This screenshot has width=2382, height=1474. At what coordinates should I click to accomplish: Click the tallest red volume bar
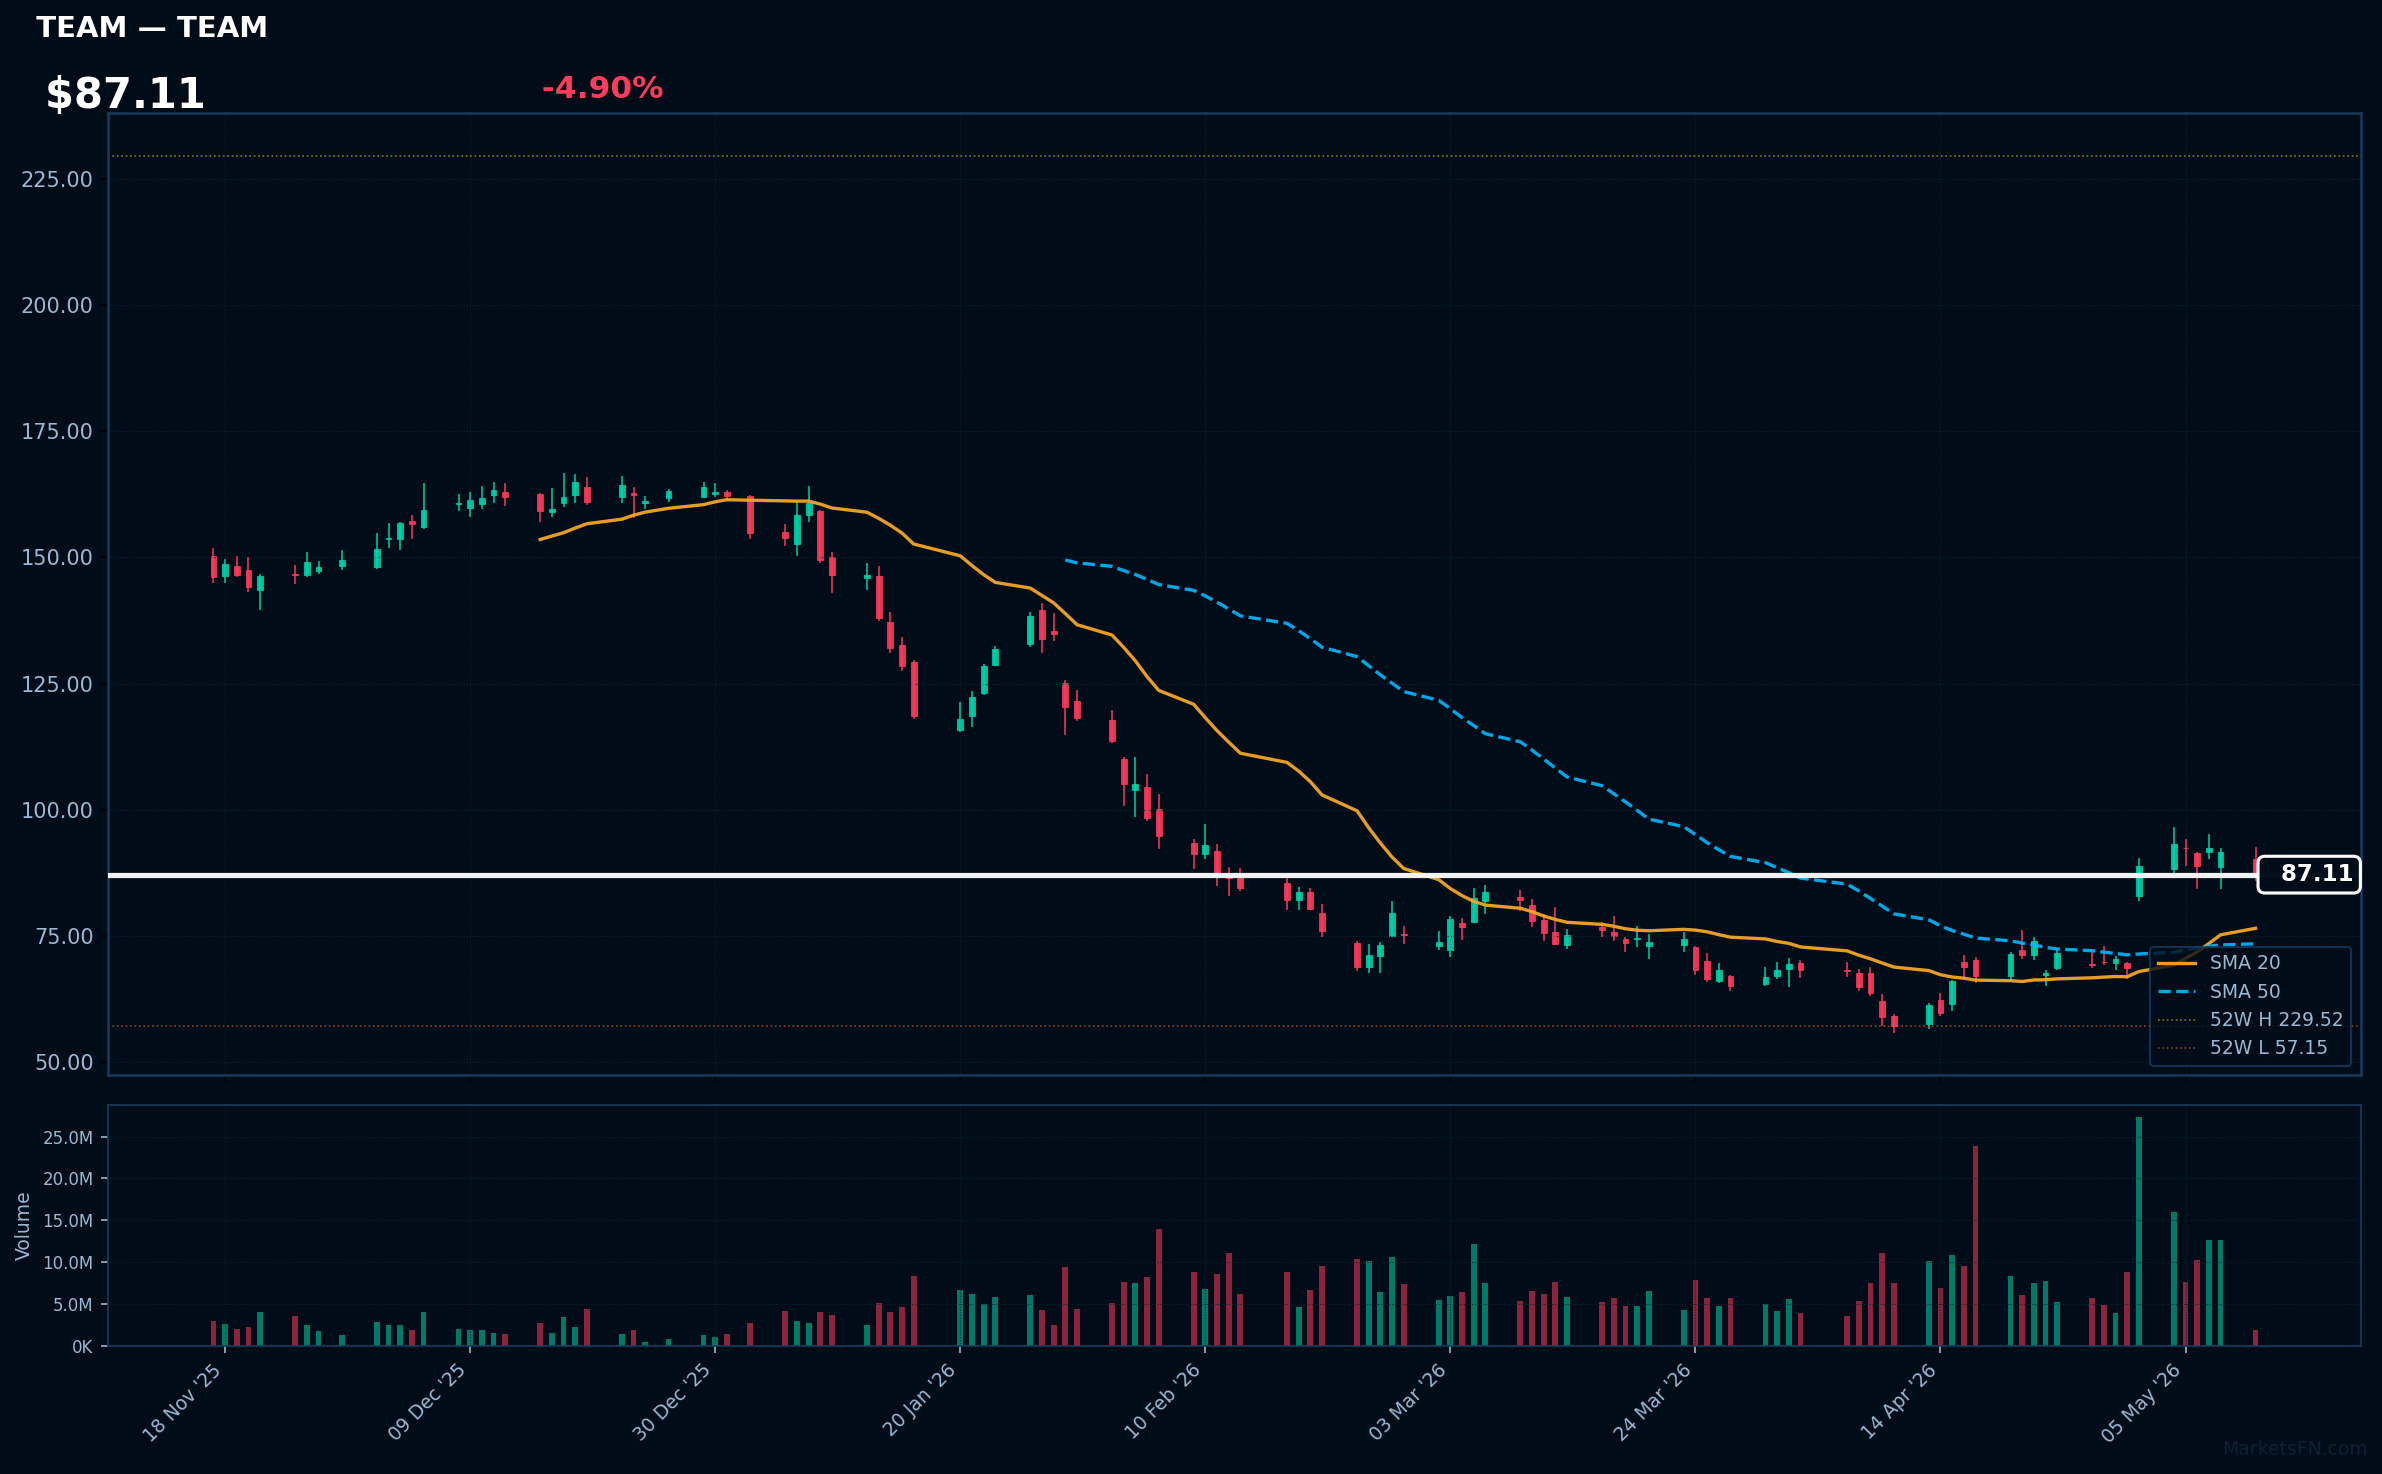1975,1246
